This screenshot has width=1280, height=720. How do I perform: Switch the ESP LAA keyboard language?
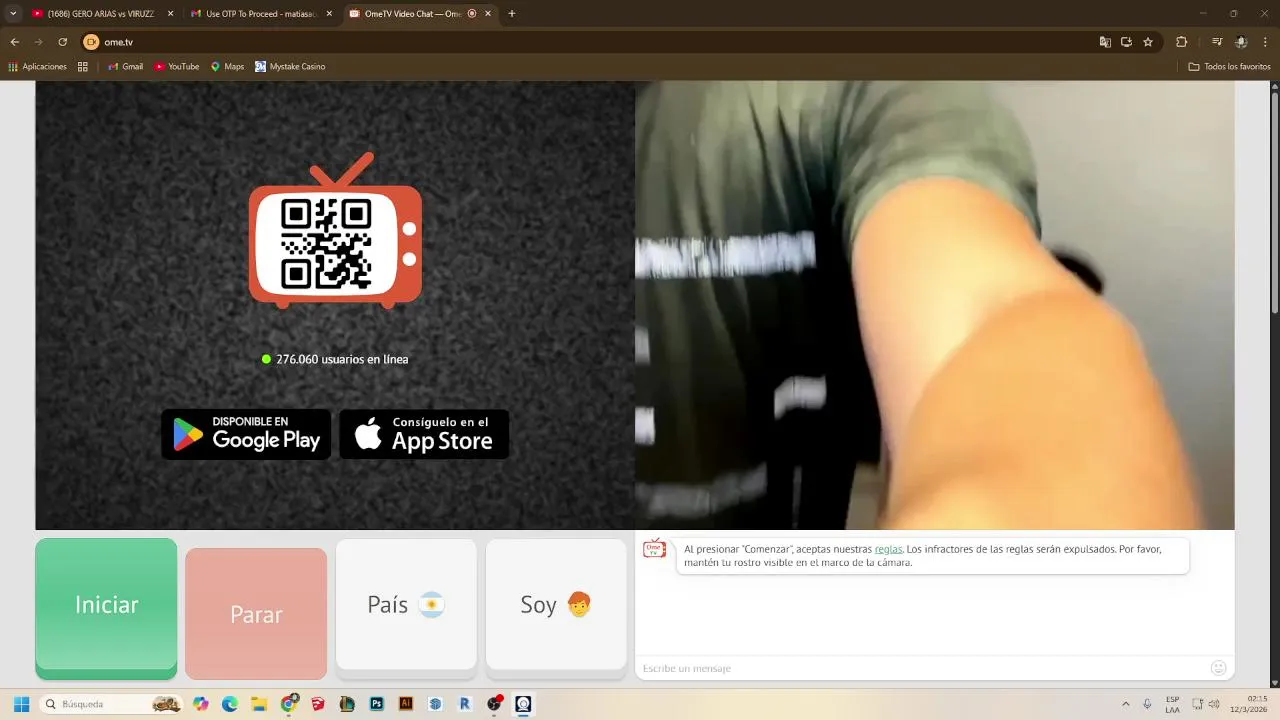[x=1172, y=704]
